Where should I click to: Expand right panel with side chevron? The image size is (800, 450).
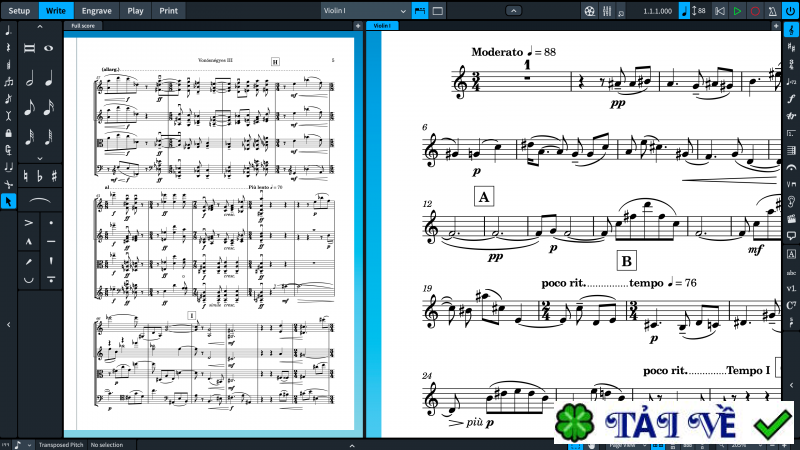[791, 385]
